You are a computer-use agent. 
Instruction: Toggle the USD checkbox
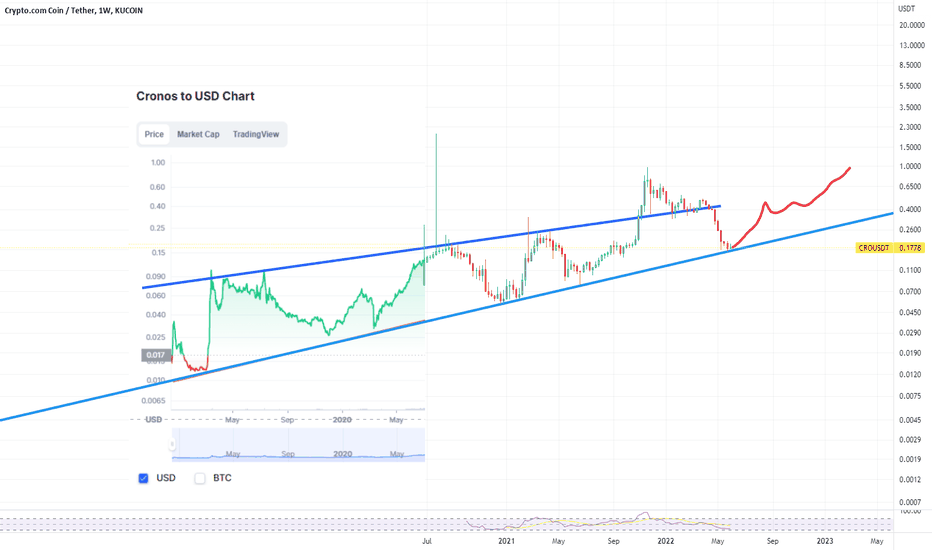click(x=143, y=478)
